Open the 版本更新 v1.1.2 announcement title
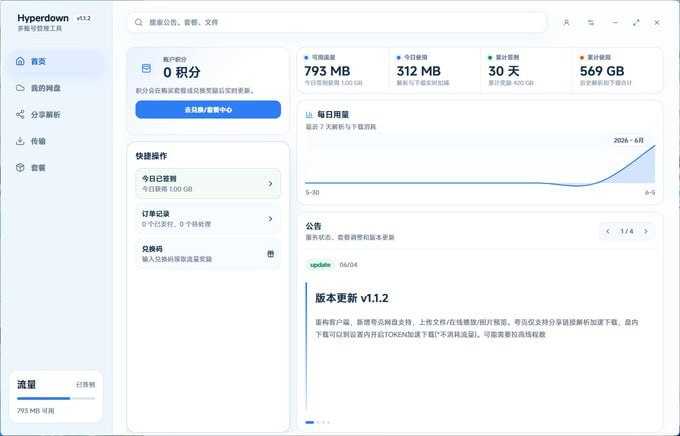680x436 pixels. 352,298
